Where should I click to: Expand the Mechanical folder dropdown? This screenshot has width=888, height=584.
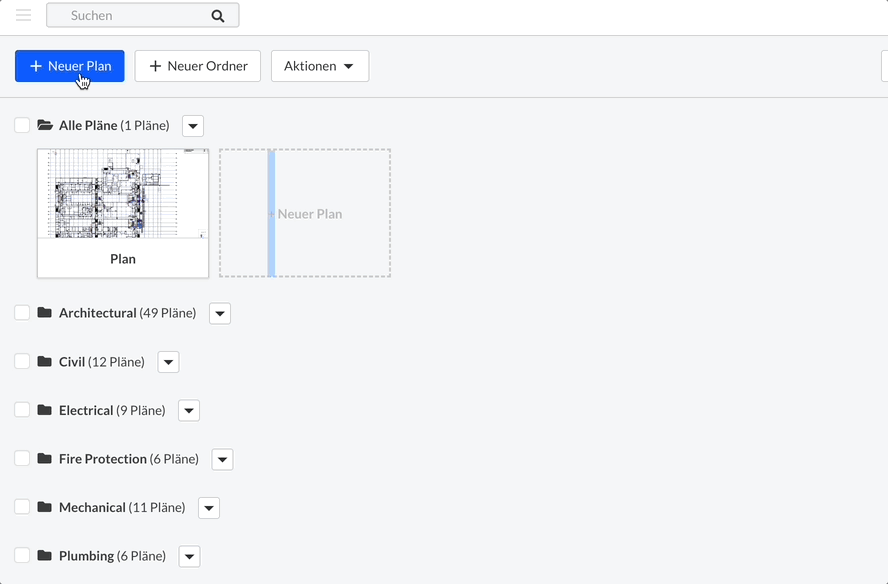pyautogui.click(x=209, y=507)
